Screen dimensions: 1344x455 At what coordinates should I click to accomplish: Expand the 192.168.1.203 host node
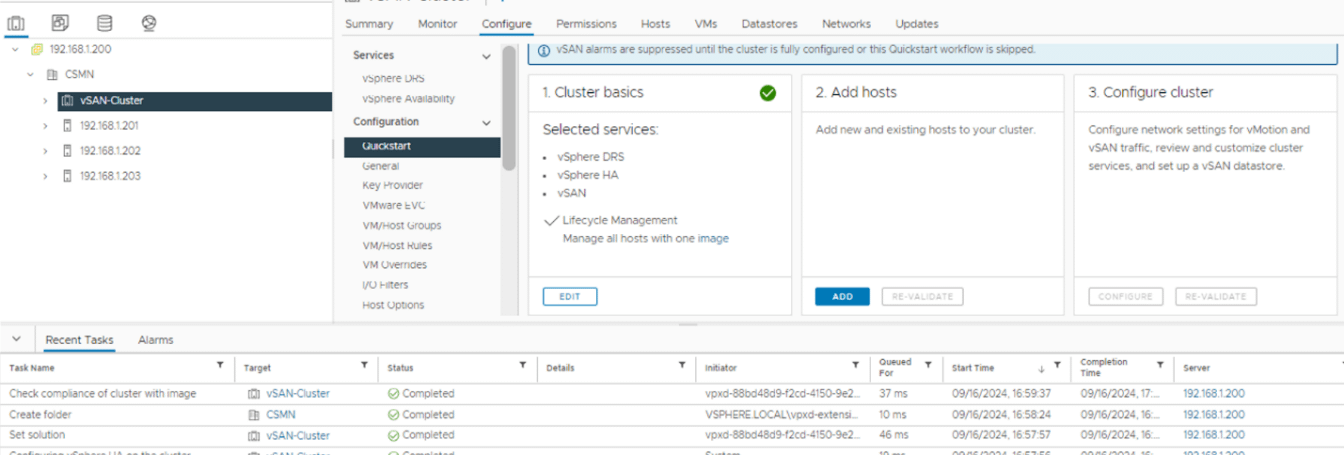45,176
